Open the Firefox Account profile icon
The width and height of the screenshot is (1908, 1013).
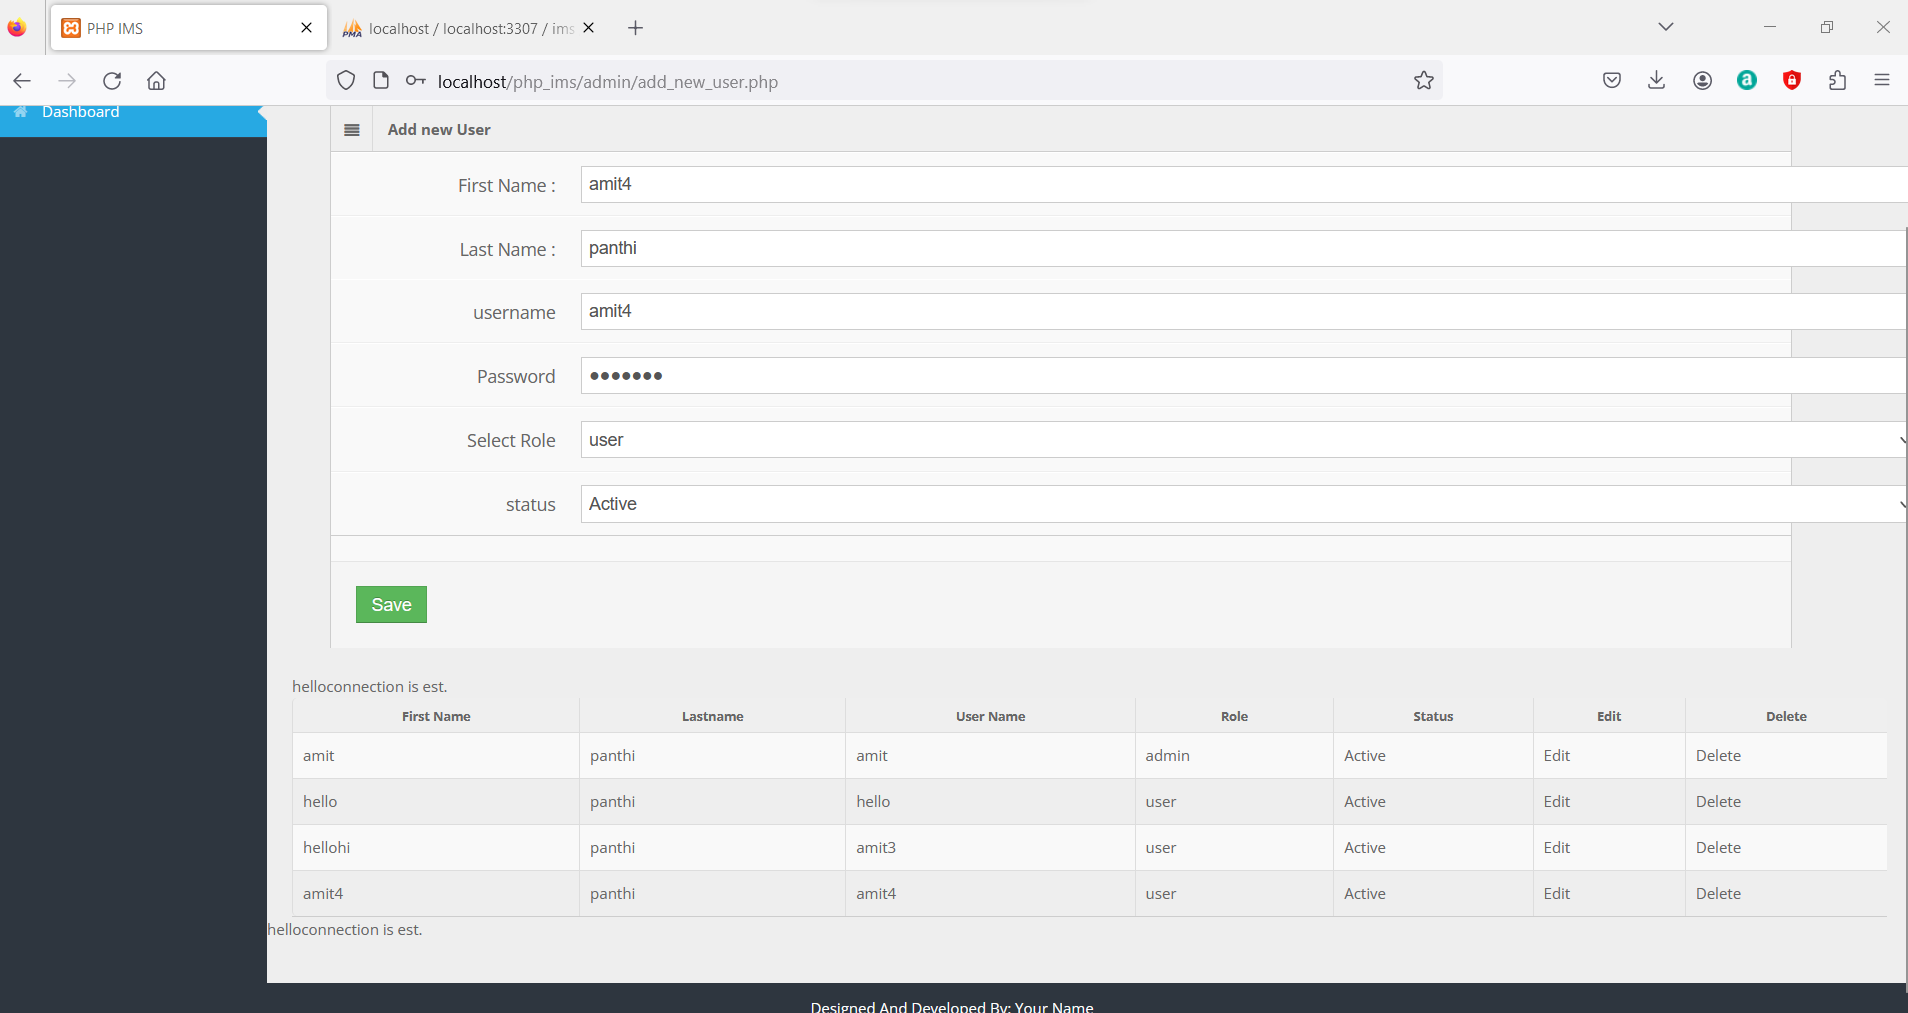tap(1702, 81)
